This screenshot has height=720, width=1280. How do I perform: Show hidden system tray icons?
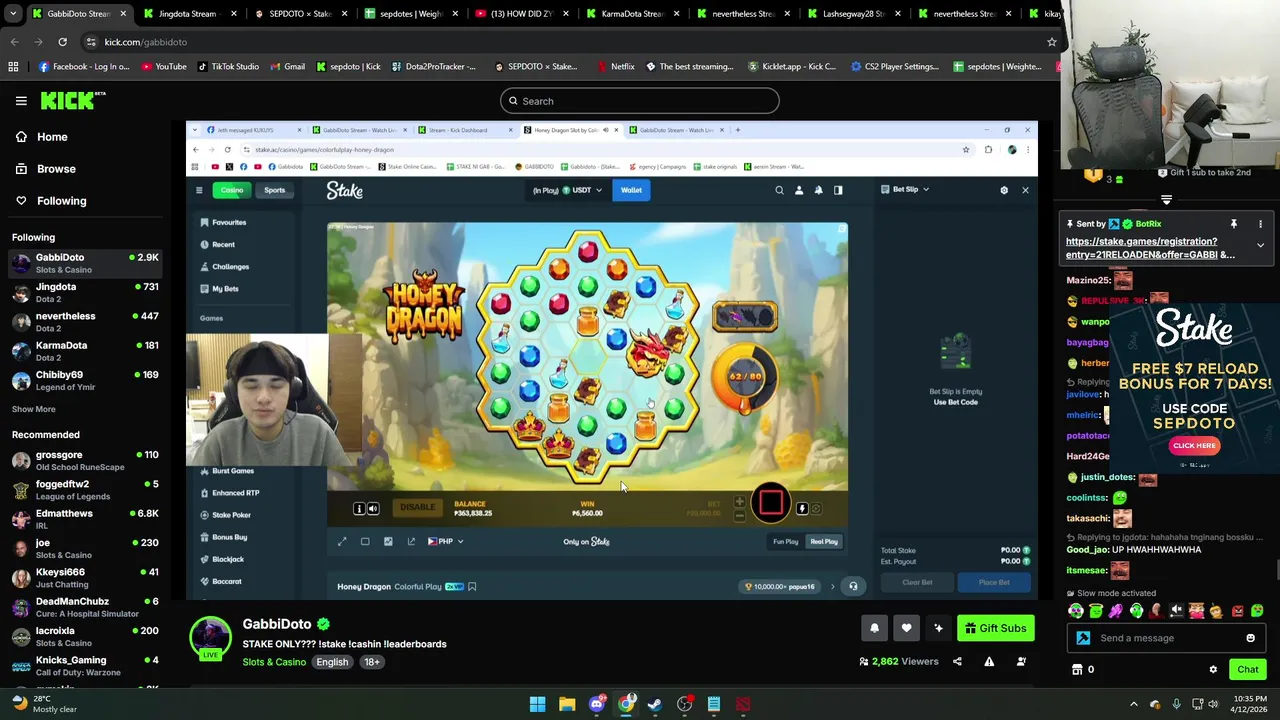click(x=1133, y=704)
